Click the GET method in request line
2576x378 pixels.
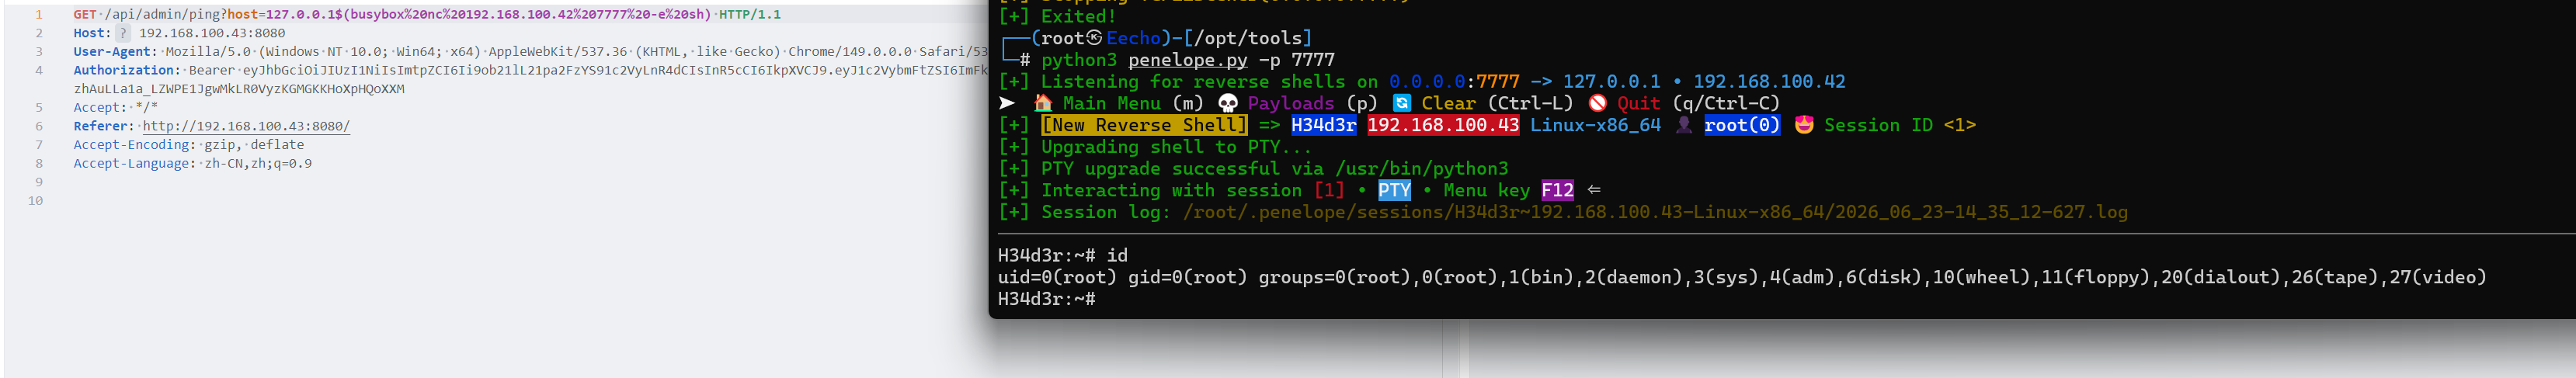85,15
